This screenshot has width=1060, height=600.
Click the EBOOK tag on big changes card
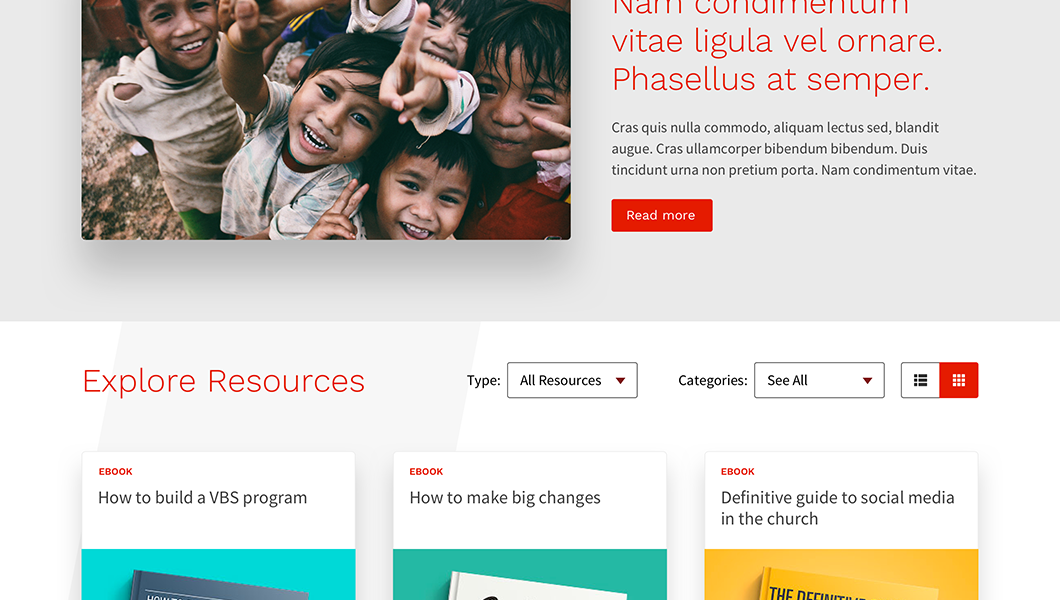(426, 472)
